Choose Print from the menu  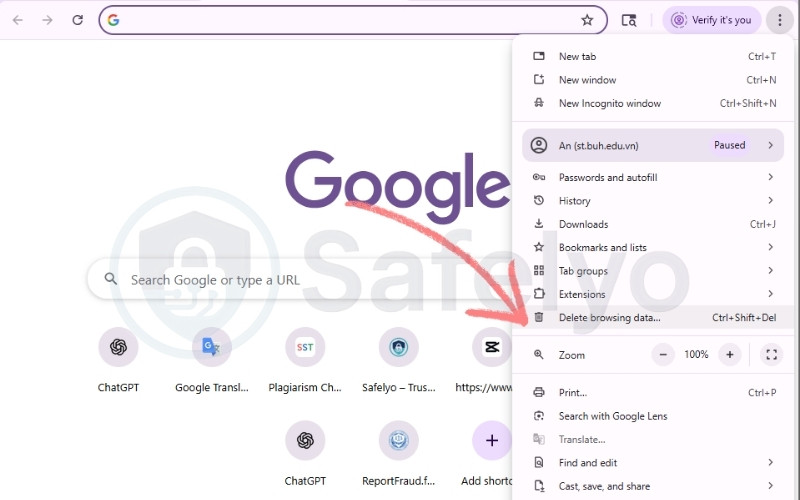[653, 392]
